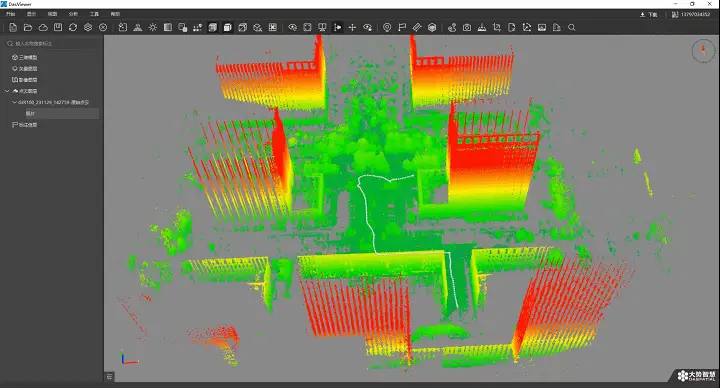Click the 下载 download button
This screenshot has height=388, width=720.
click(x=649, y=15)
